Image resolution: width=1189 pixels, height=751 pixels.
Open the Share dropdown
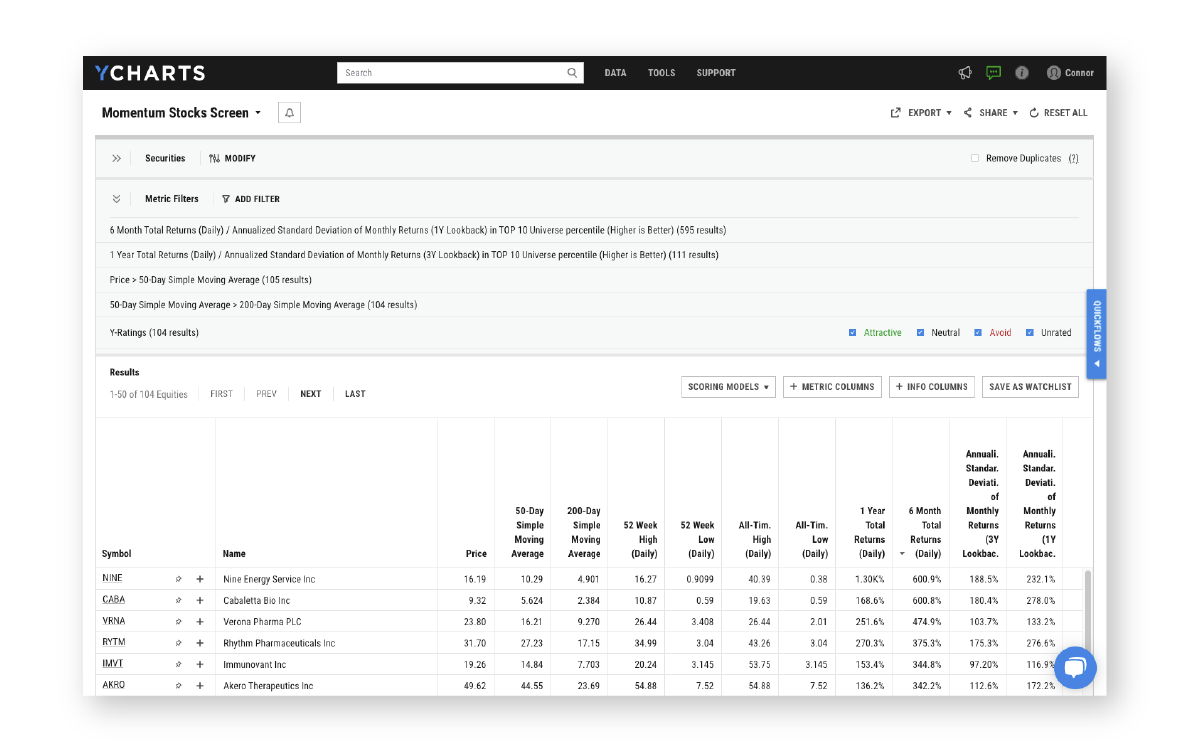tap(990, 112)
